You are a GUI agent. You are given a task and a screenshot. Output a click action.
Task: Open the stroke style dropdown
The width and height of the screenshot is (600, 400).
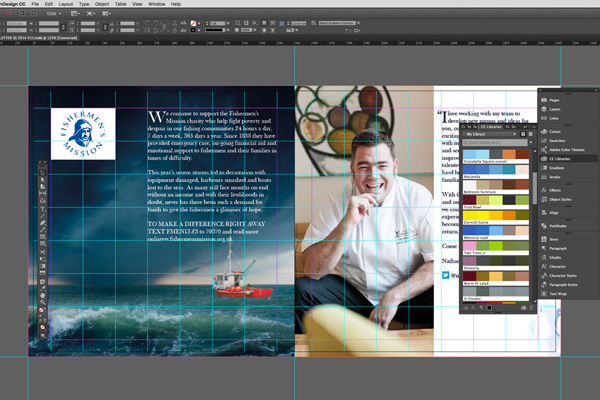click(217, 30)
